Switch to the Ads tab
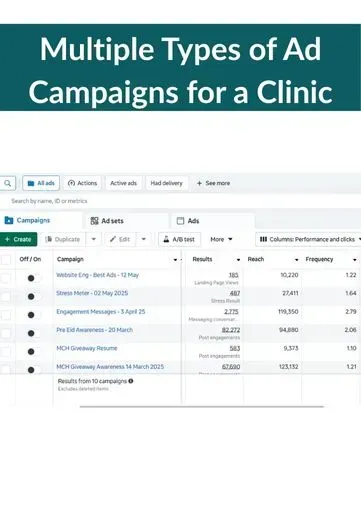The height and width of the screenshot is (523, 361). click(x=189, y=221)
